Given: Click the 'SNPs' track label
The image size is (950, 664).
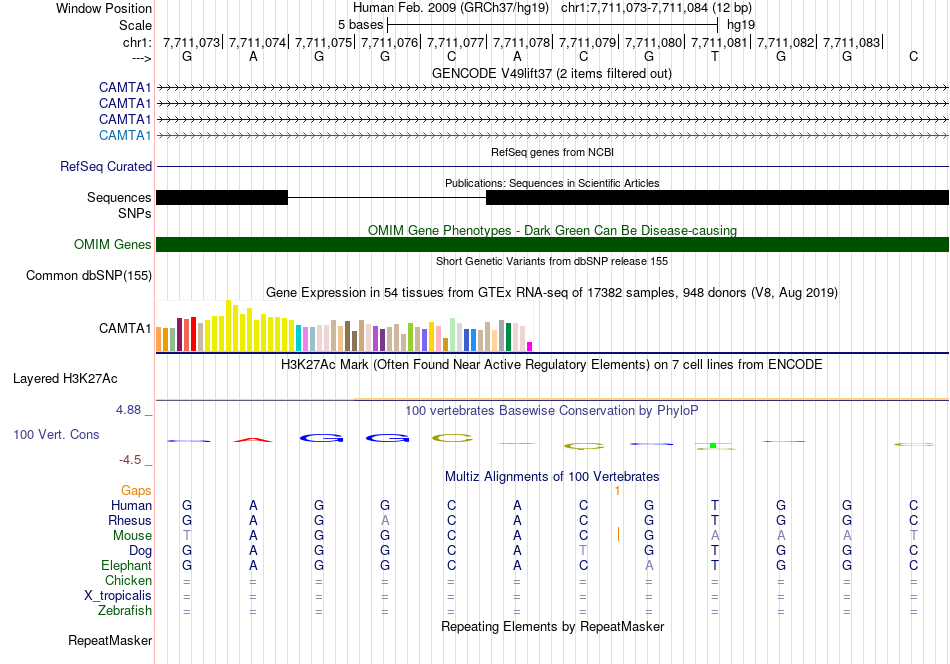Looking at the screenshot, I should tap(135, 213).
